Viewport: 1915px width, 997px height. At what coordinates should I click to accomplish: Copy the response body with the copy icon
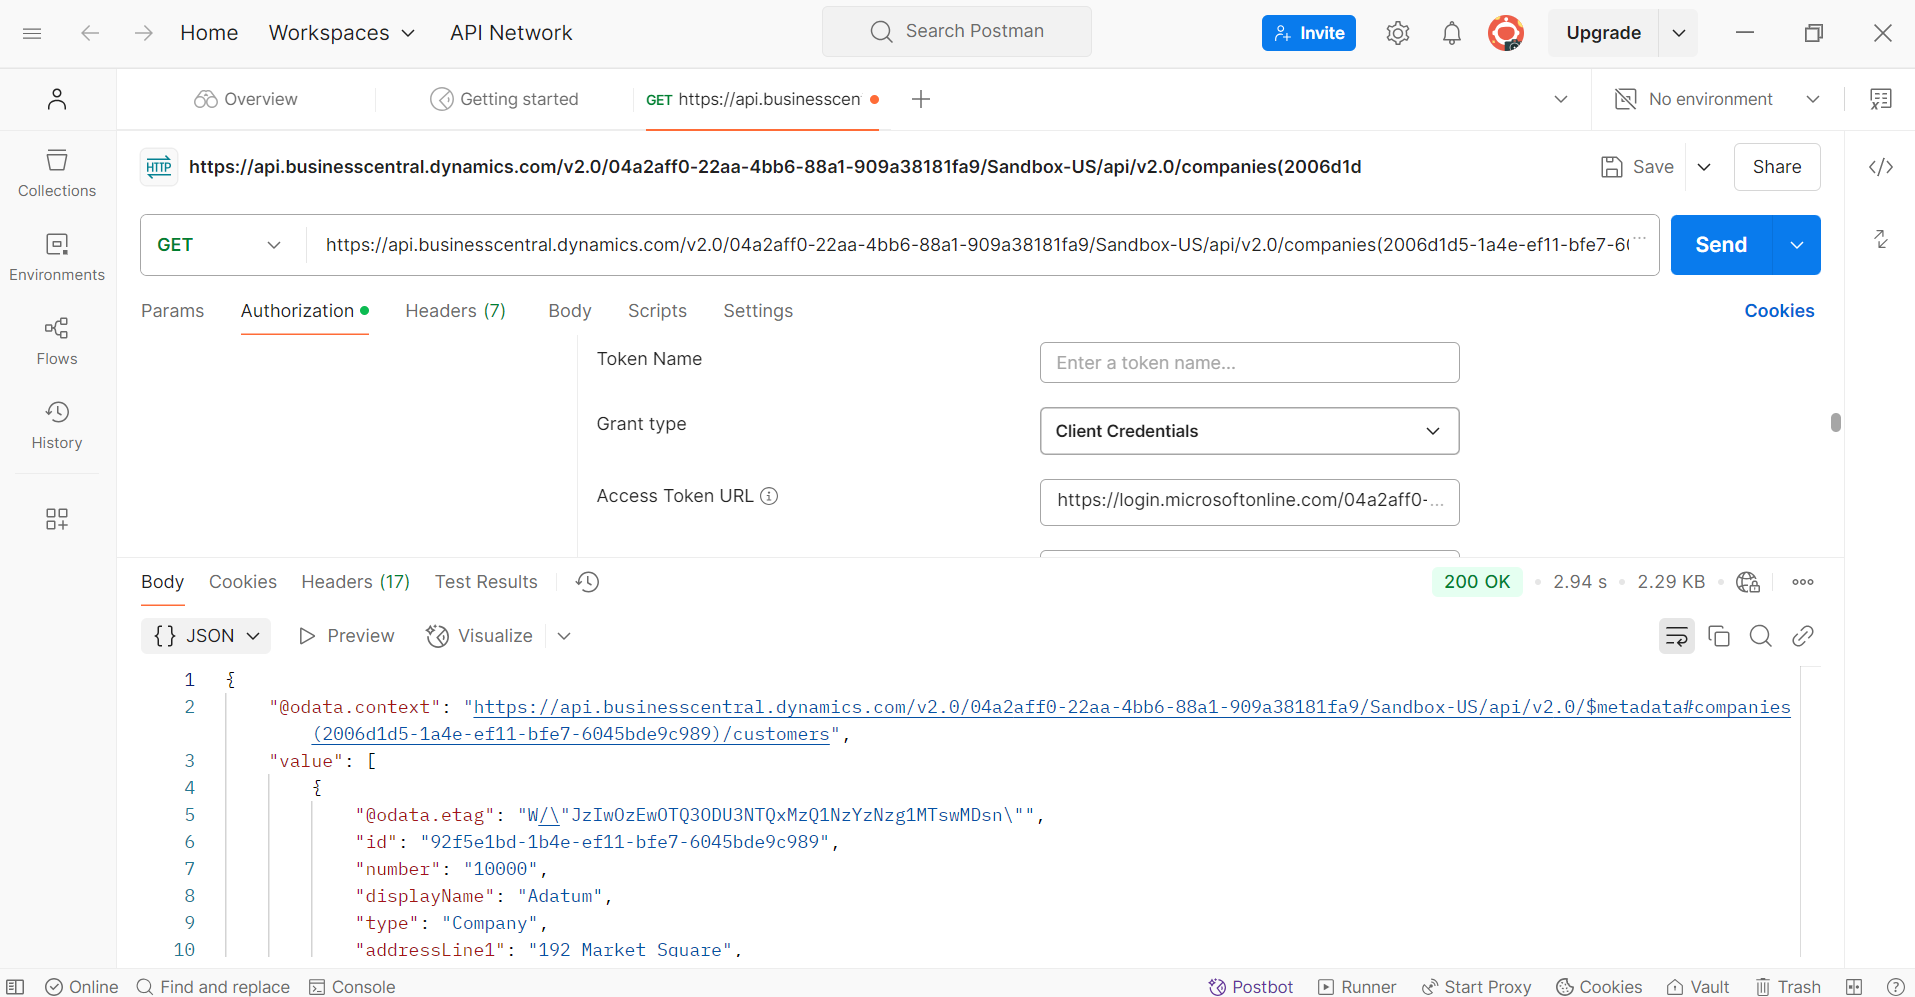point(1719,636)
